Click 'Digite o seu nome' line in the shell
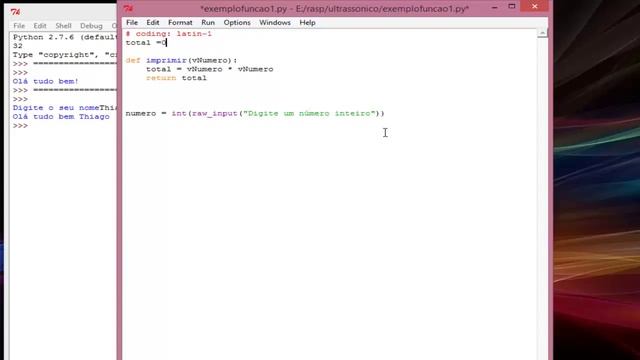Viewport: 640px width, 360px height. click(64, 108)
